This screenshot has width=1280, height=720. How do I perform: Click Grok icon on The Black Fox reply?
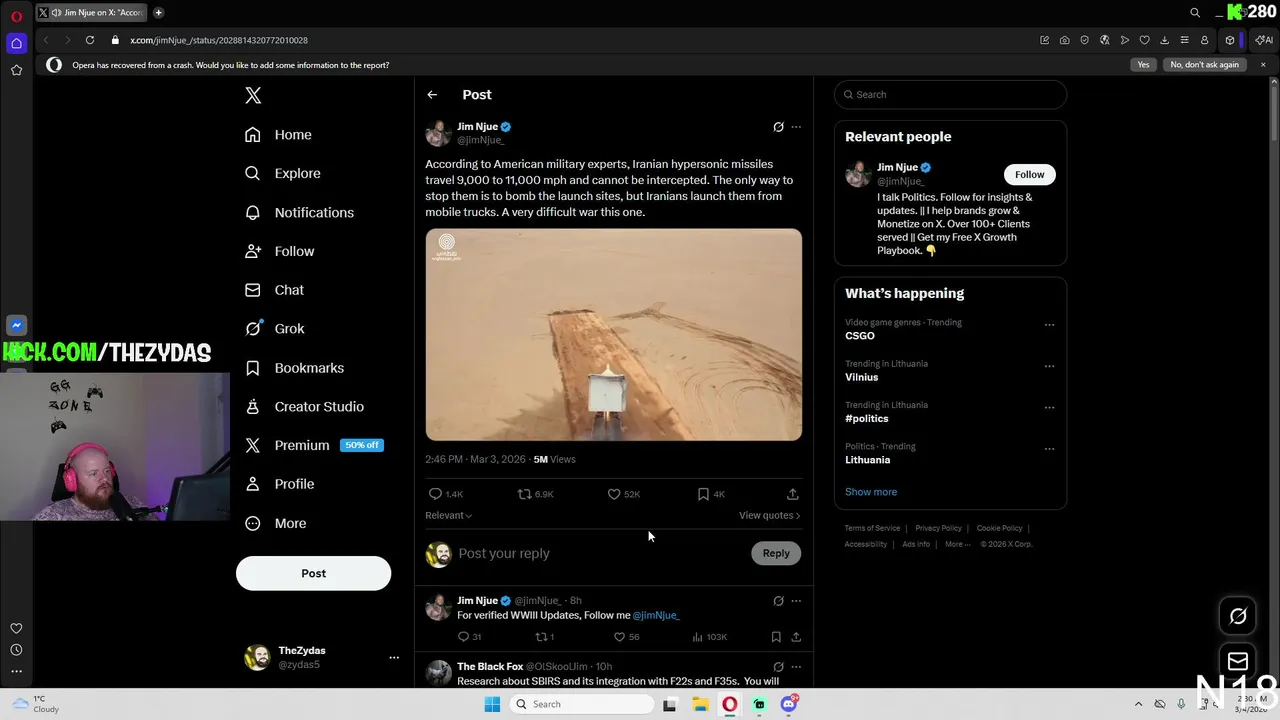click(x=778, y=667)
